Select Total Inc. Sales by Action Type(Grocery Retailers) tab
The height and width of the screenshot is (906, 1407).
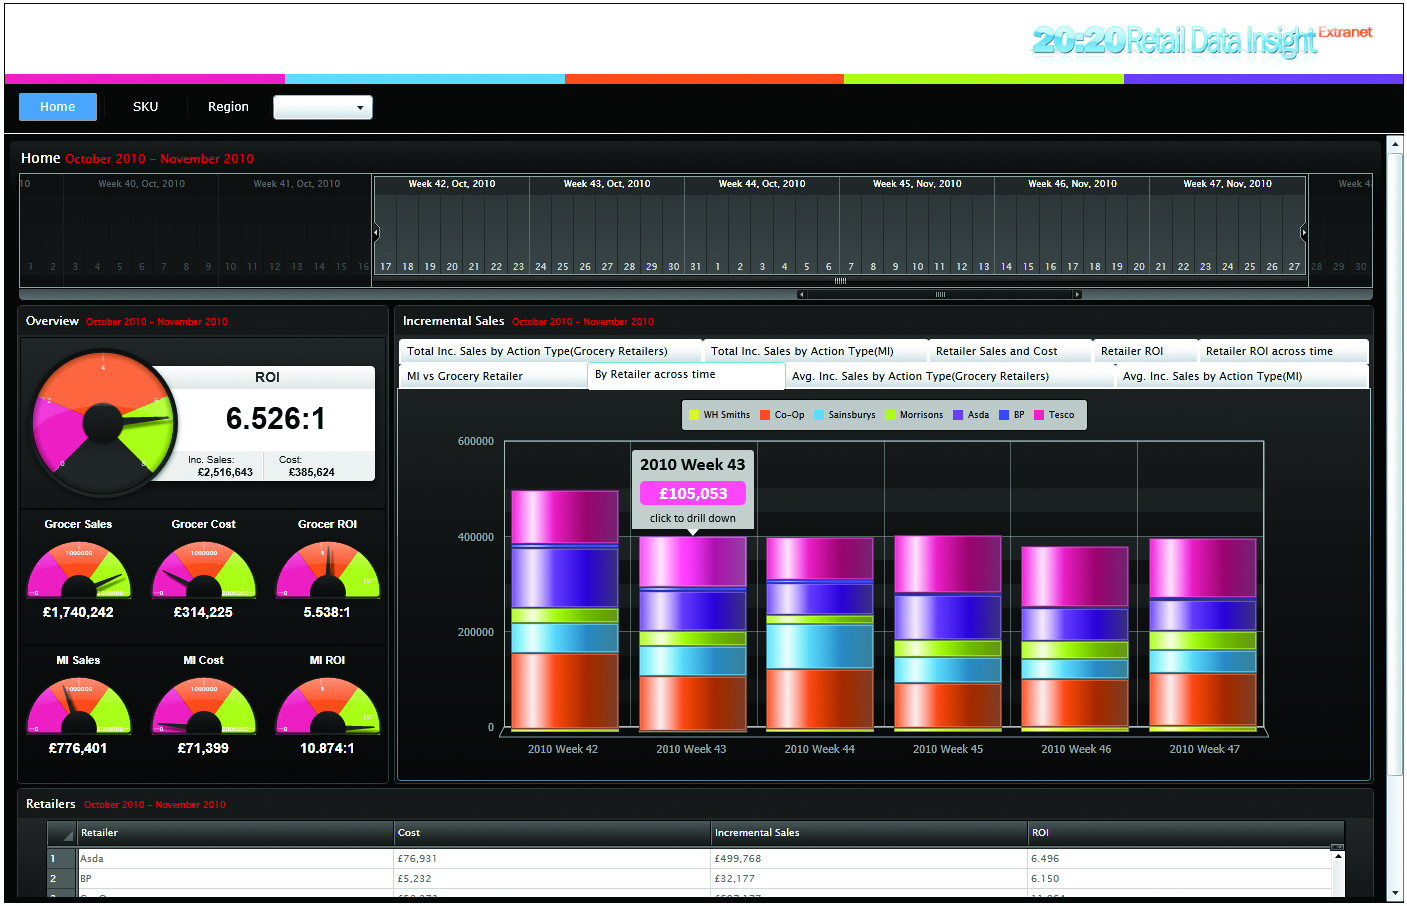tap(550, 351)
